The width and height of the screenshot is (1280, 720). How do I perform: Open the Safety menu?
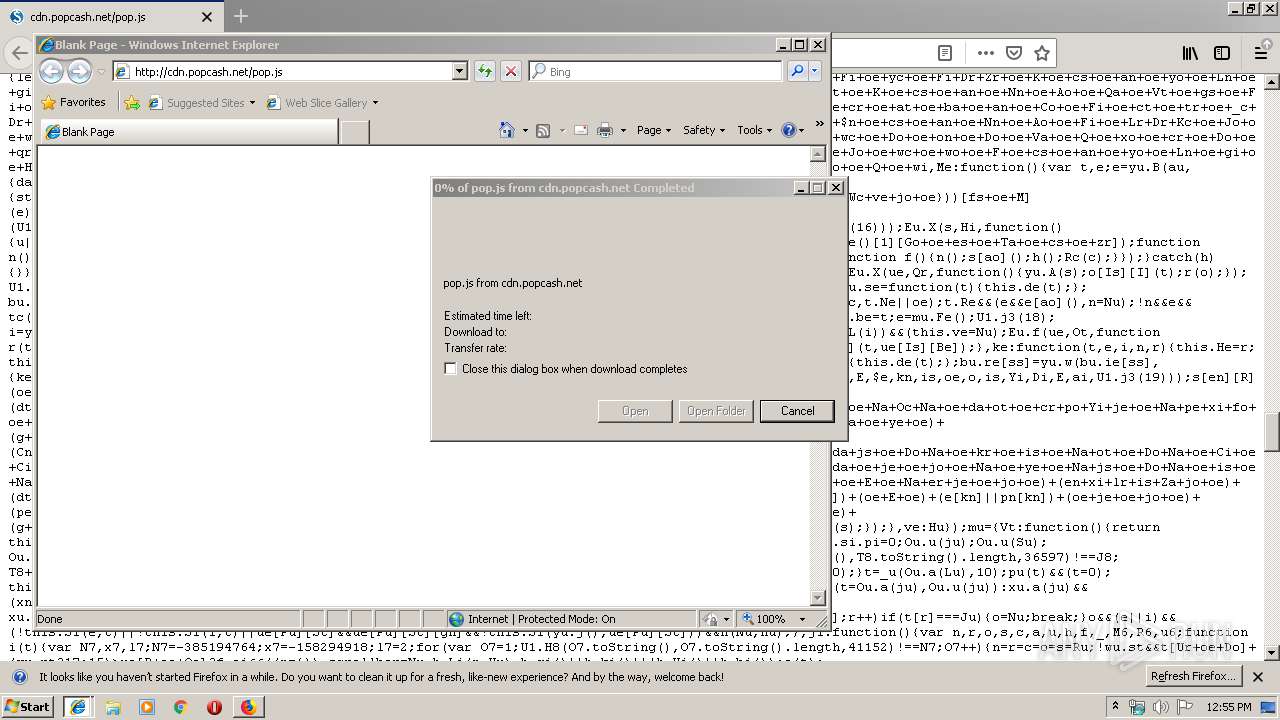pyautogui.click(x=704, y=130)
